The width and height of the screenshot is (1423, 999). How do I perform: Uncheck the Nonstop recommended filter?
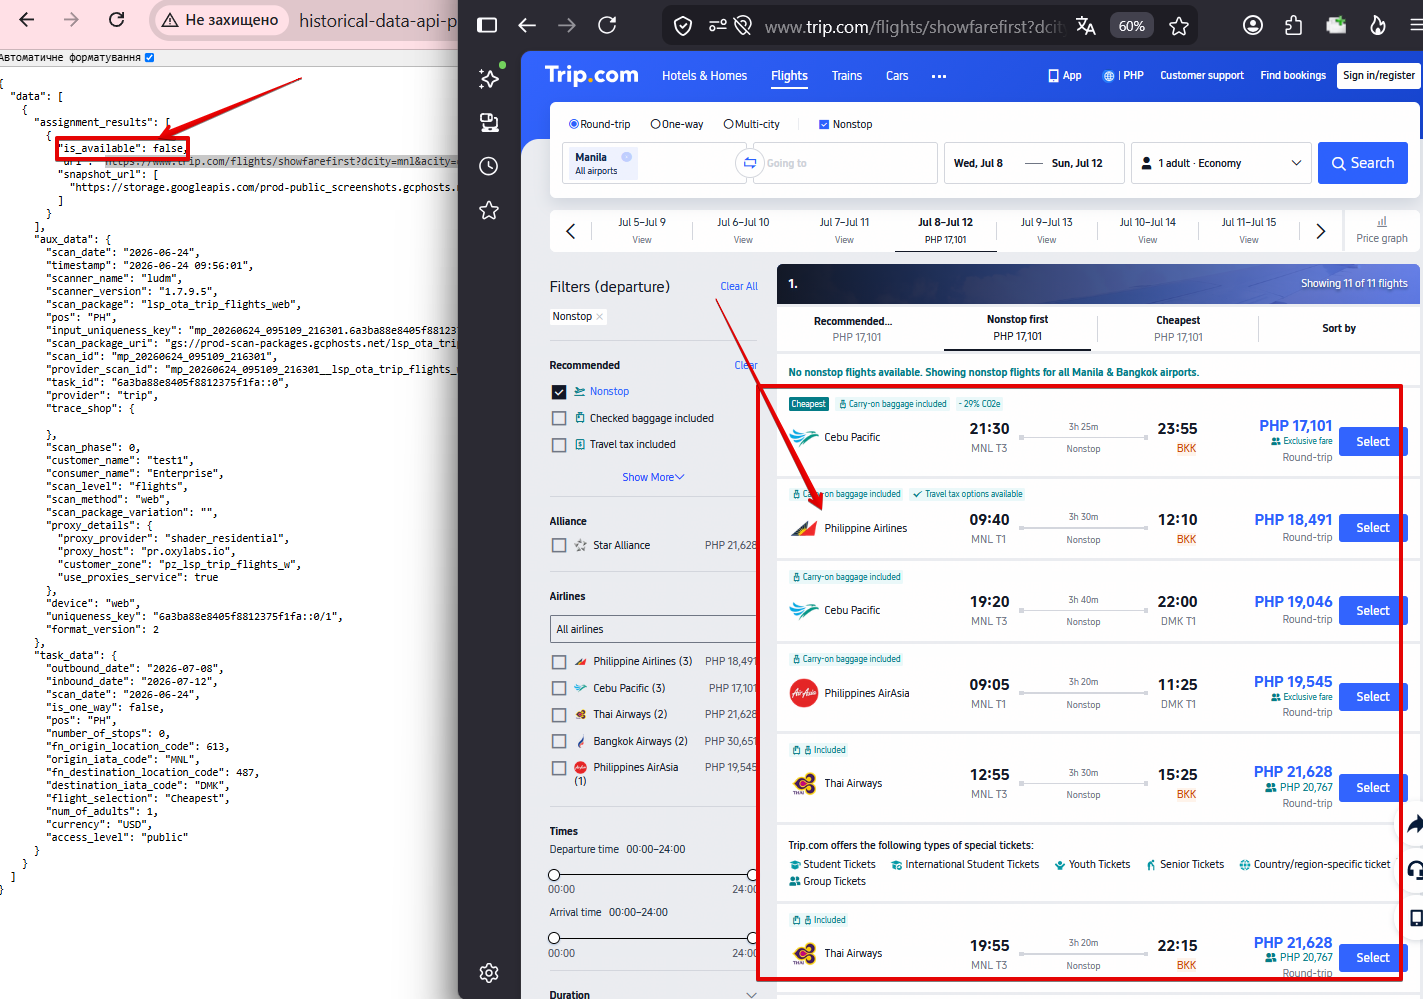559,392
